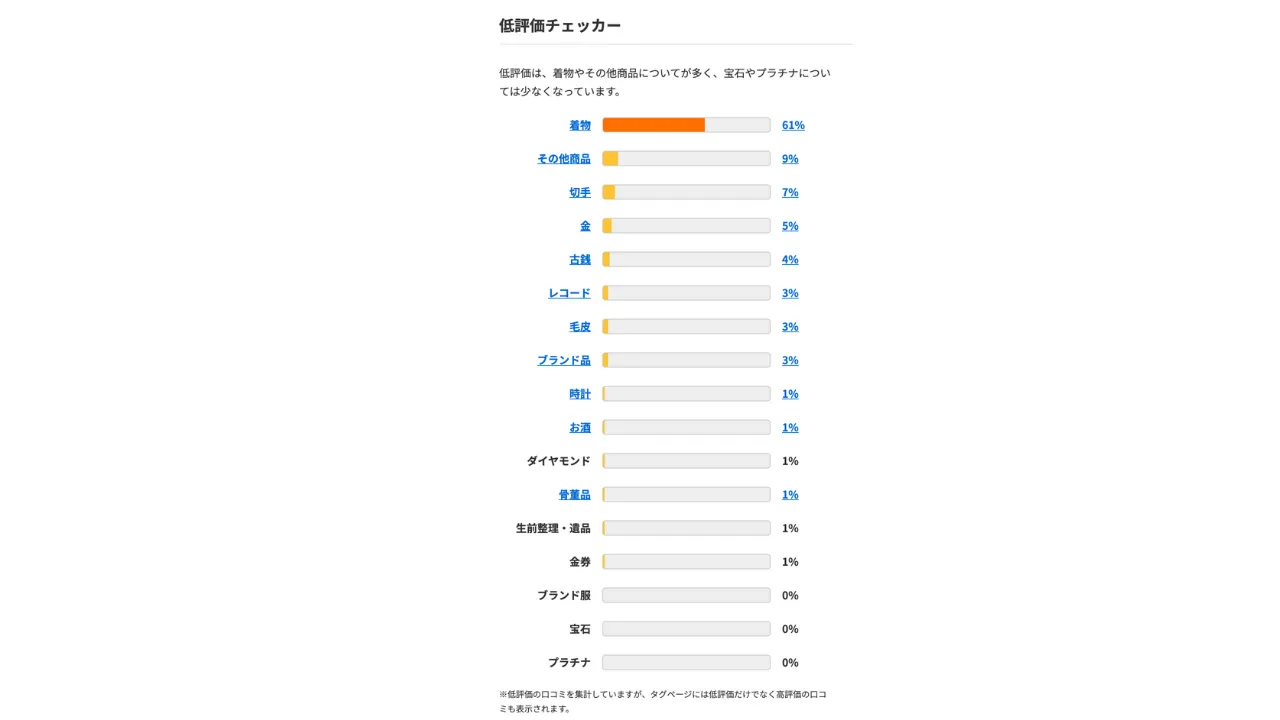Select the 時計 link
This screenshot has height=720, width=1280.
pyautogui.click(x=580, y=394)
